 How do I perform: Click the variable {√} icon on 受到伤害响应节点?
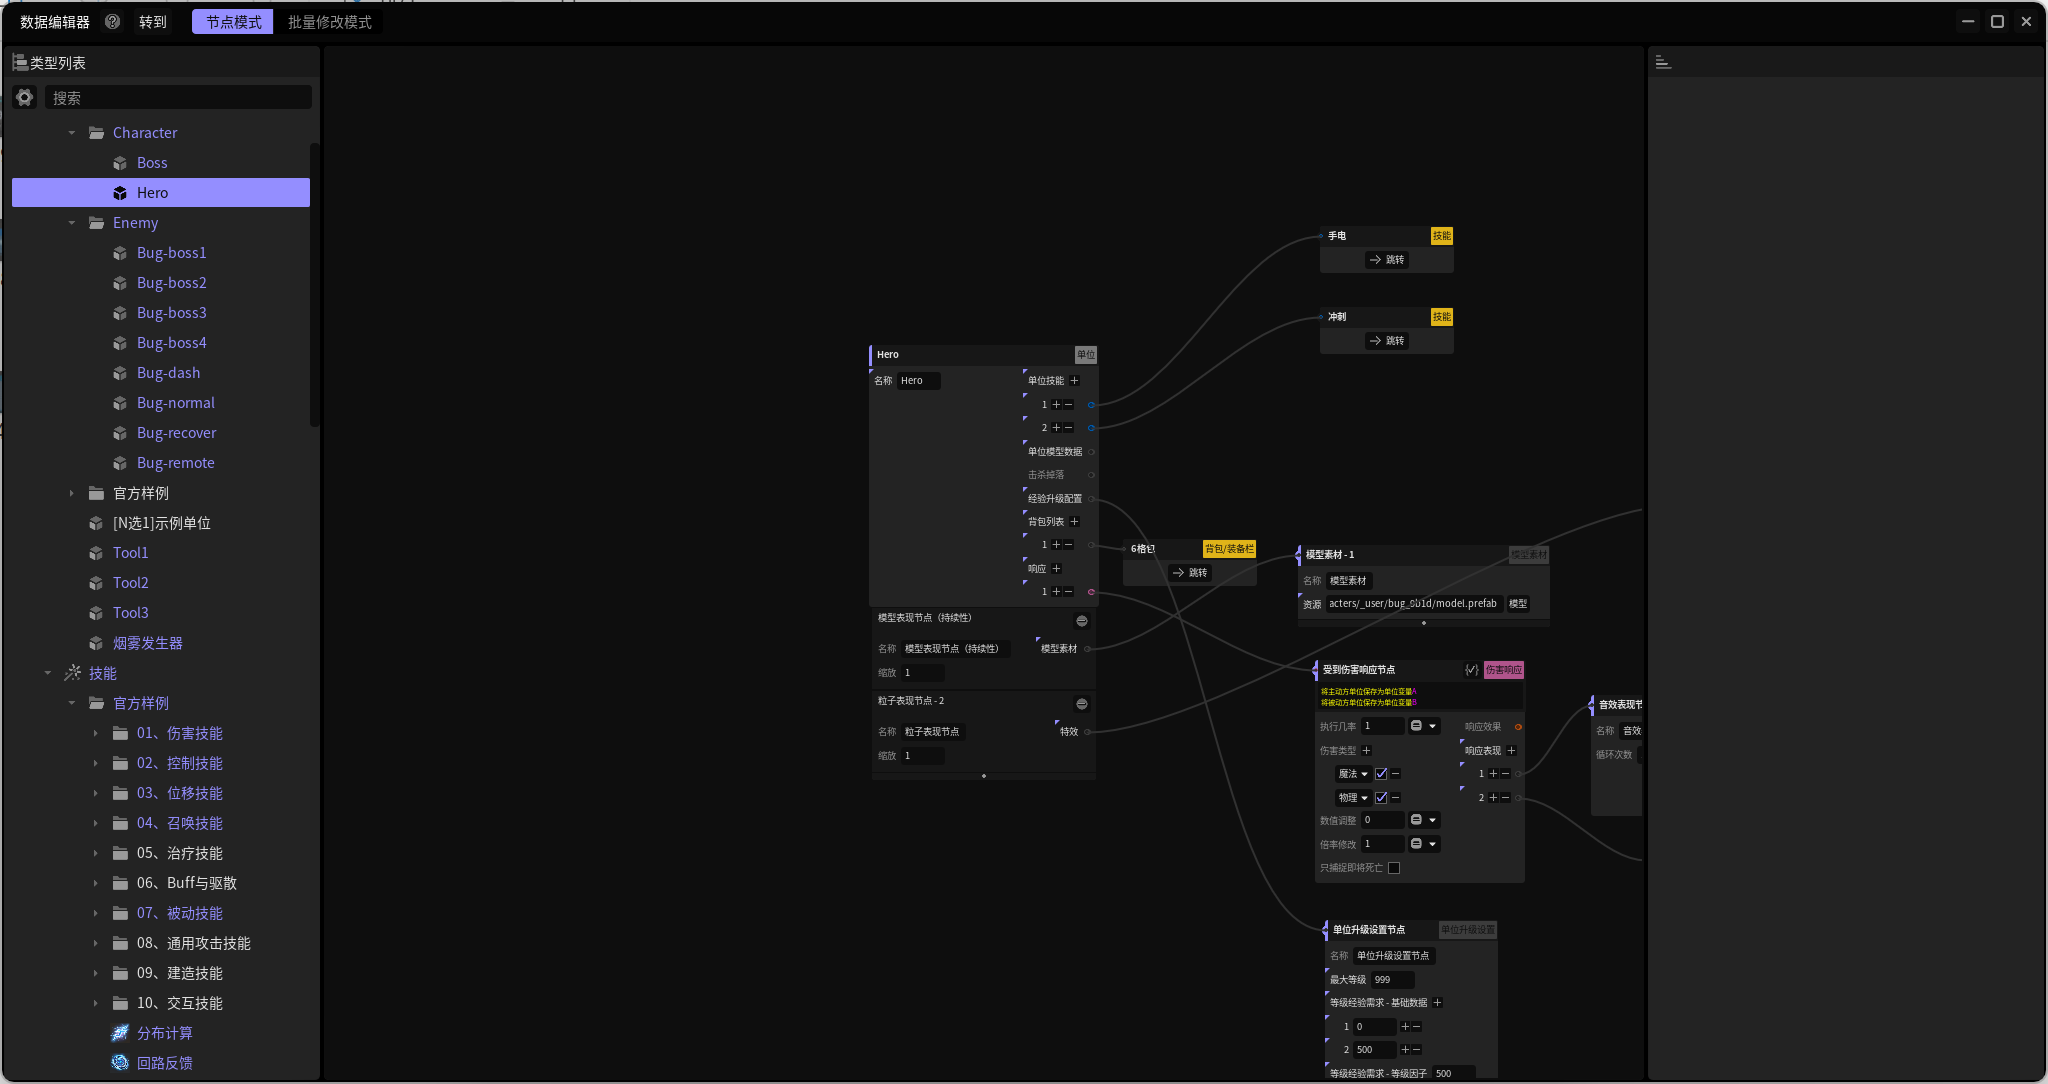click(x=1472, y=670)
